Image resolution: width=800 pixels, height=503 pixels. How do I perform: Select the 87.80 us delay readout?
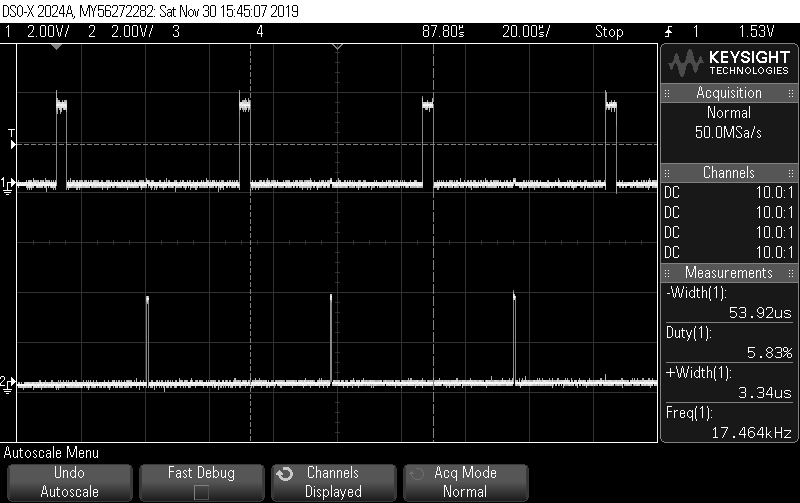443,32
